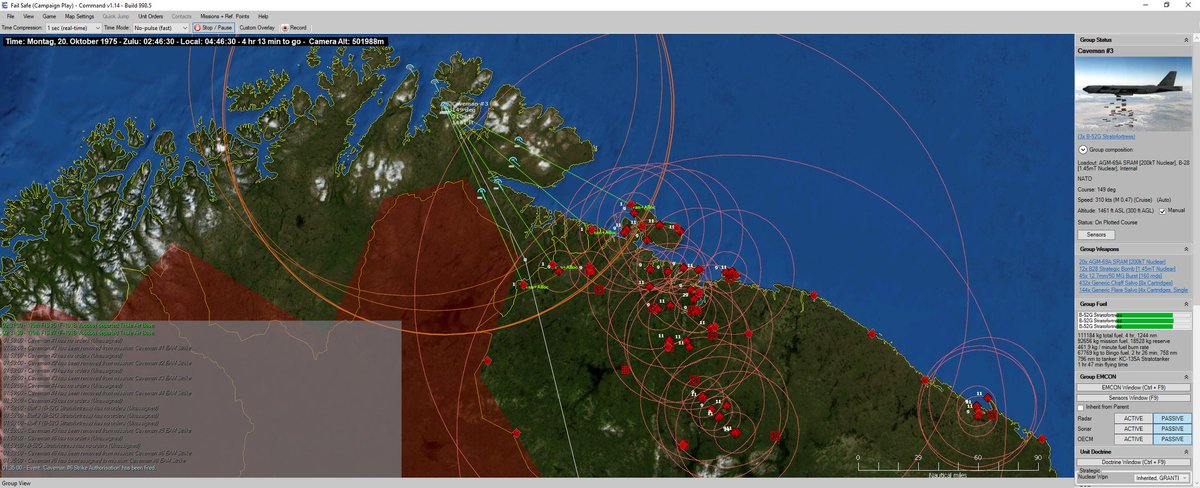Collapse the Group Weapons section
The image size is (1200, 488).
coord(1185,248)
